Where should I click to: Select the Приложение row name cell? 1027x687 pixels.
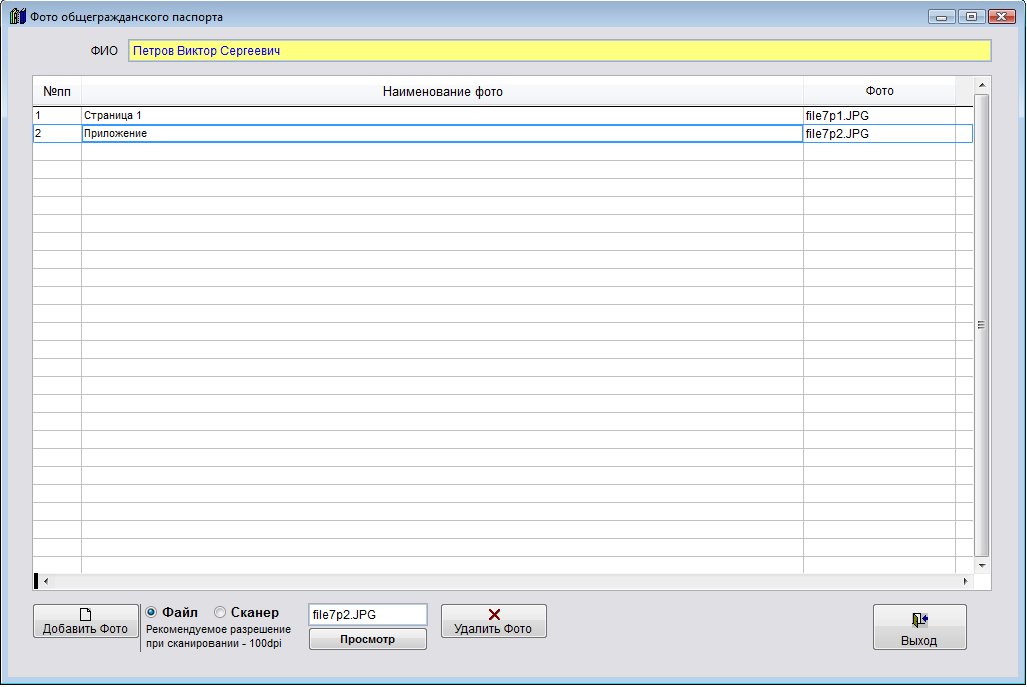coord(442,134)
